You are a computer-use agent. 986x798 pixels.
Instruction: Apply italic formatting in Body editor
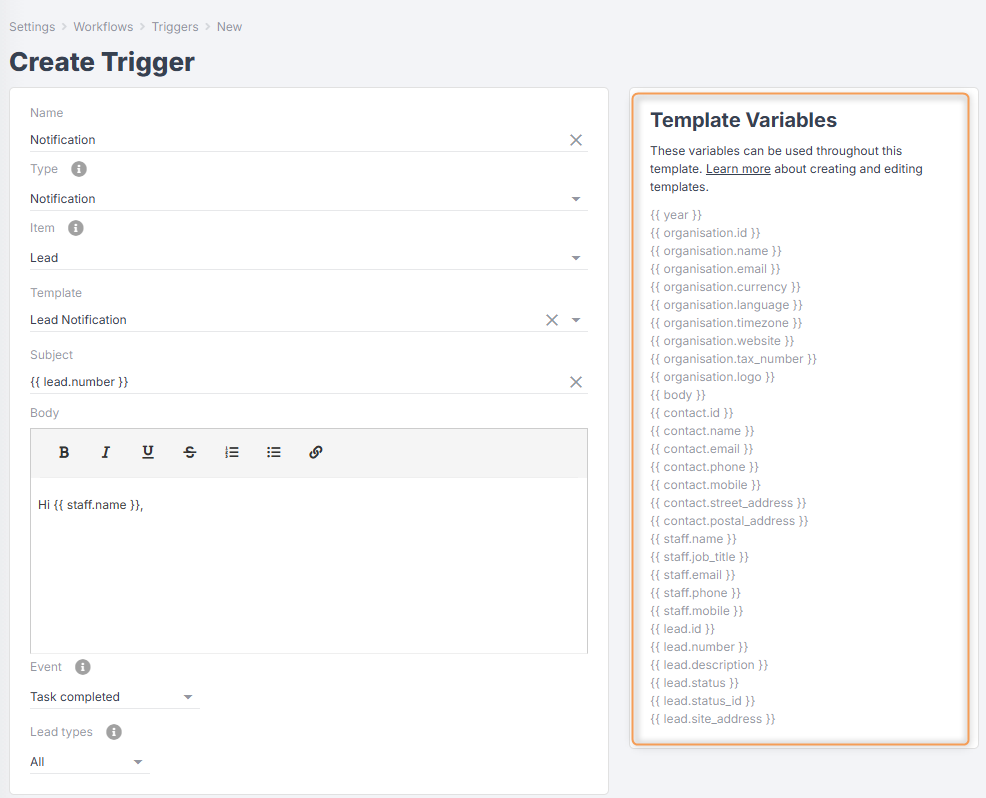tap(106, 452)
